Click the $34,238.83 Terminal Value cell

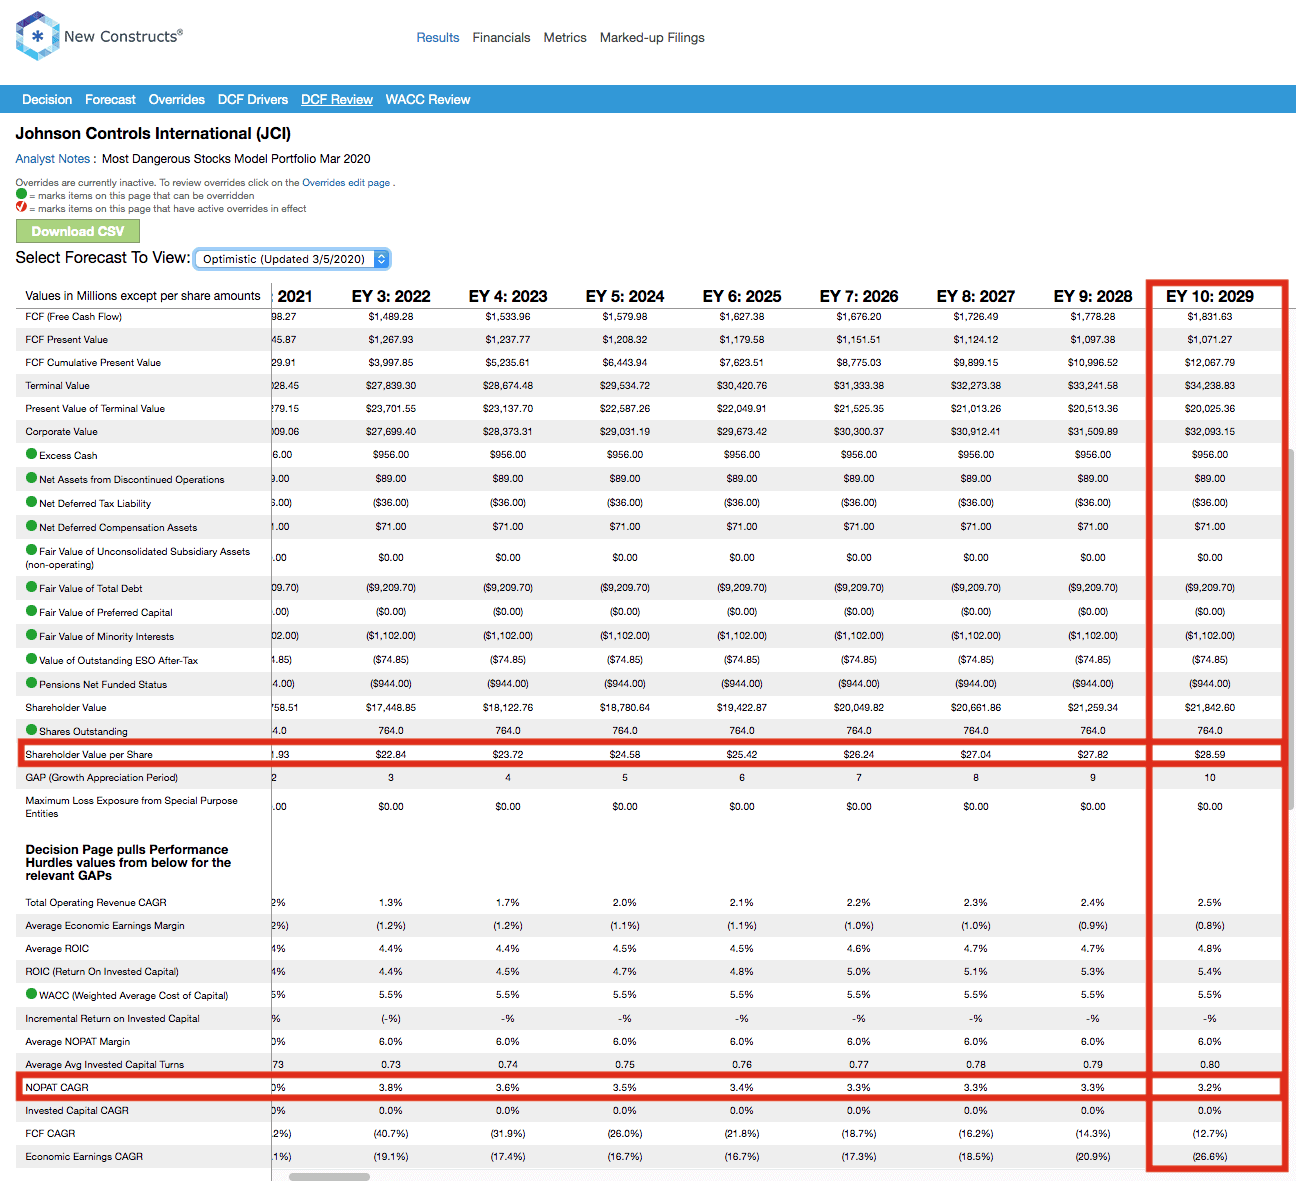[x=1210, y=385]
